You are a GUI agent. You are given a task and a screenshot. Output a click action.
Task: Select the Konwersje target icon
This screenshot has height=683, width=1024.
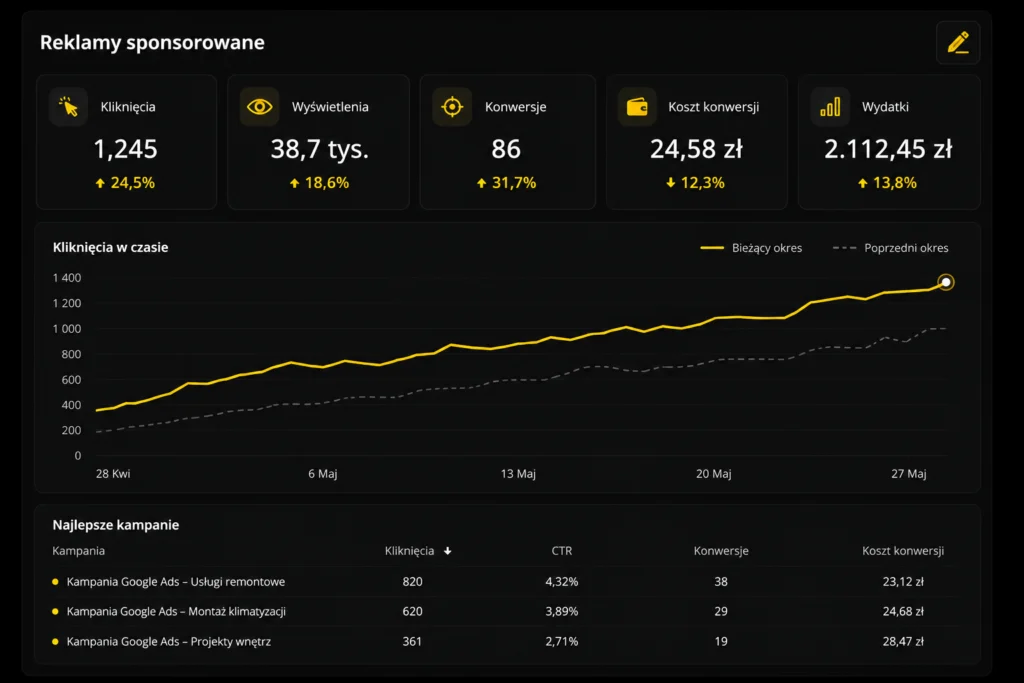click(x=452, y=106)
